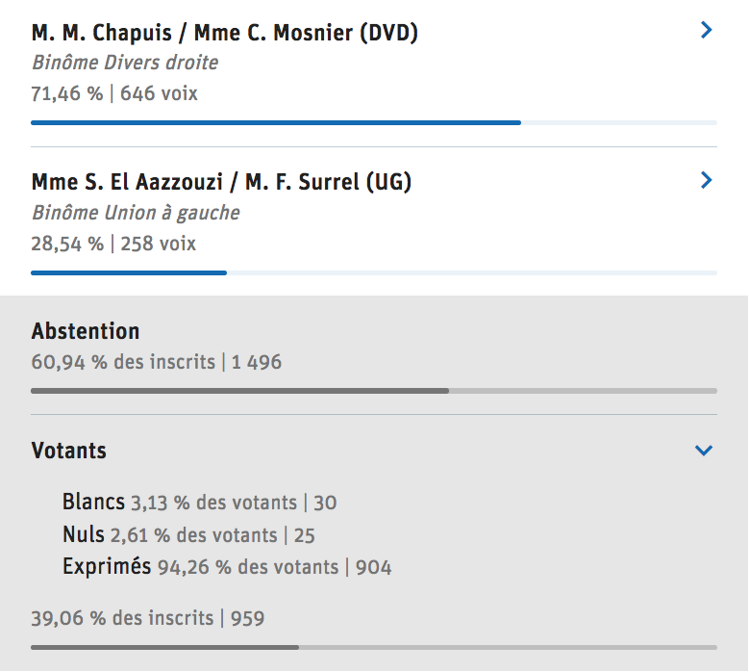Click Mme S. El Aazzouzi / M. F. Surrel (UG)
This screenshot has width=749, height=672.
pyautogui.click(x=221, y=182)
